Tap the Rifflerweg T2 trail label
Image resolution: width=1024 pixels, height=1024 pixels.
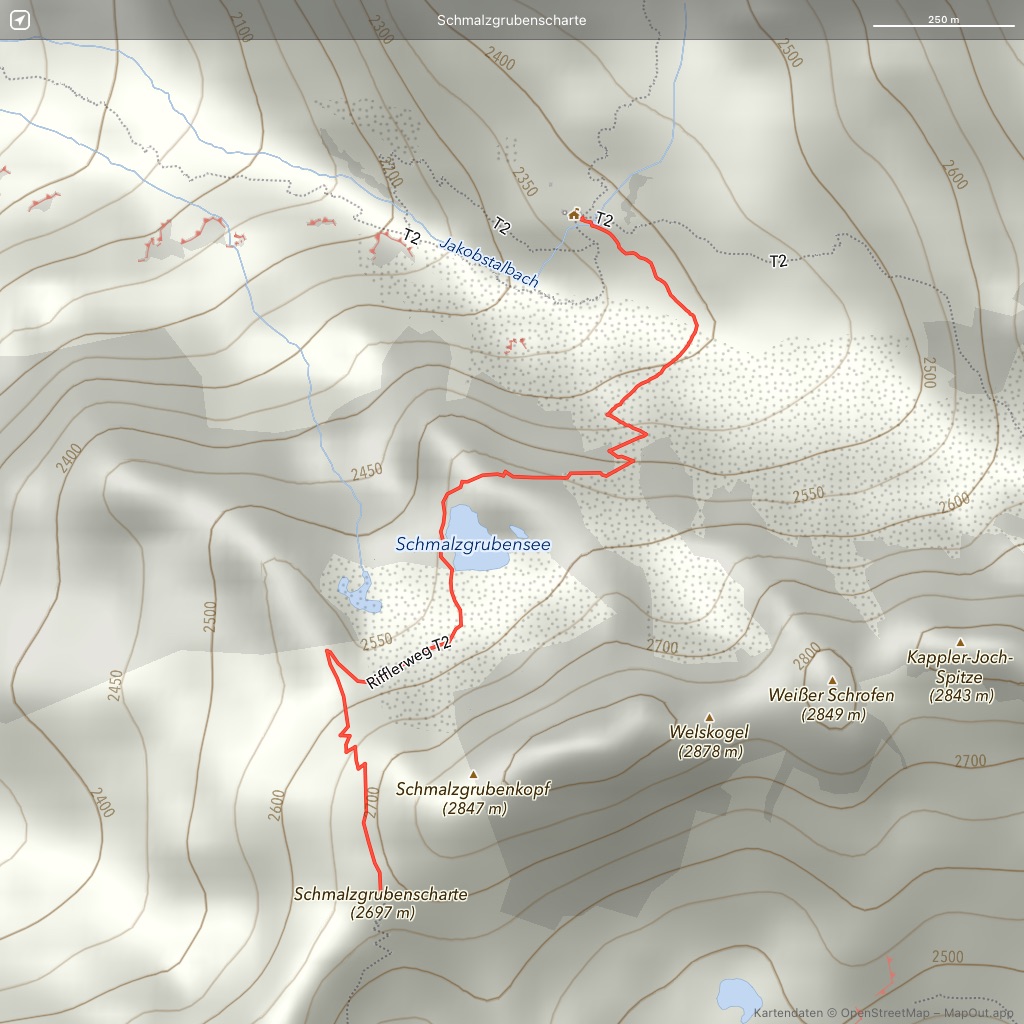pos(408,664)
